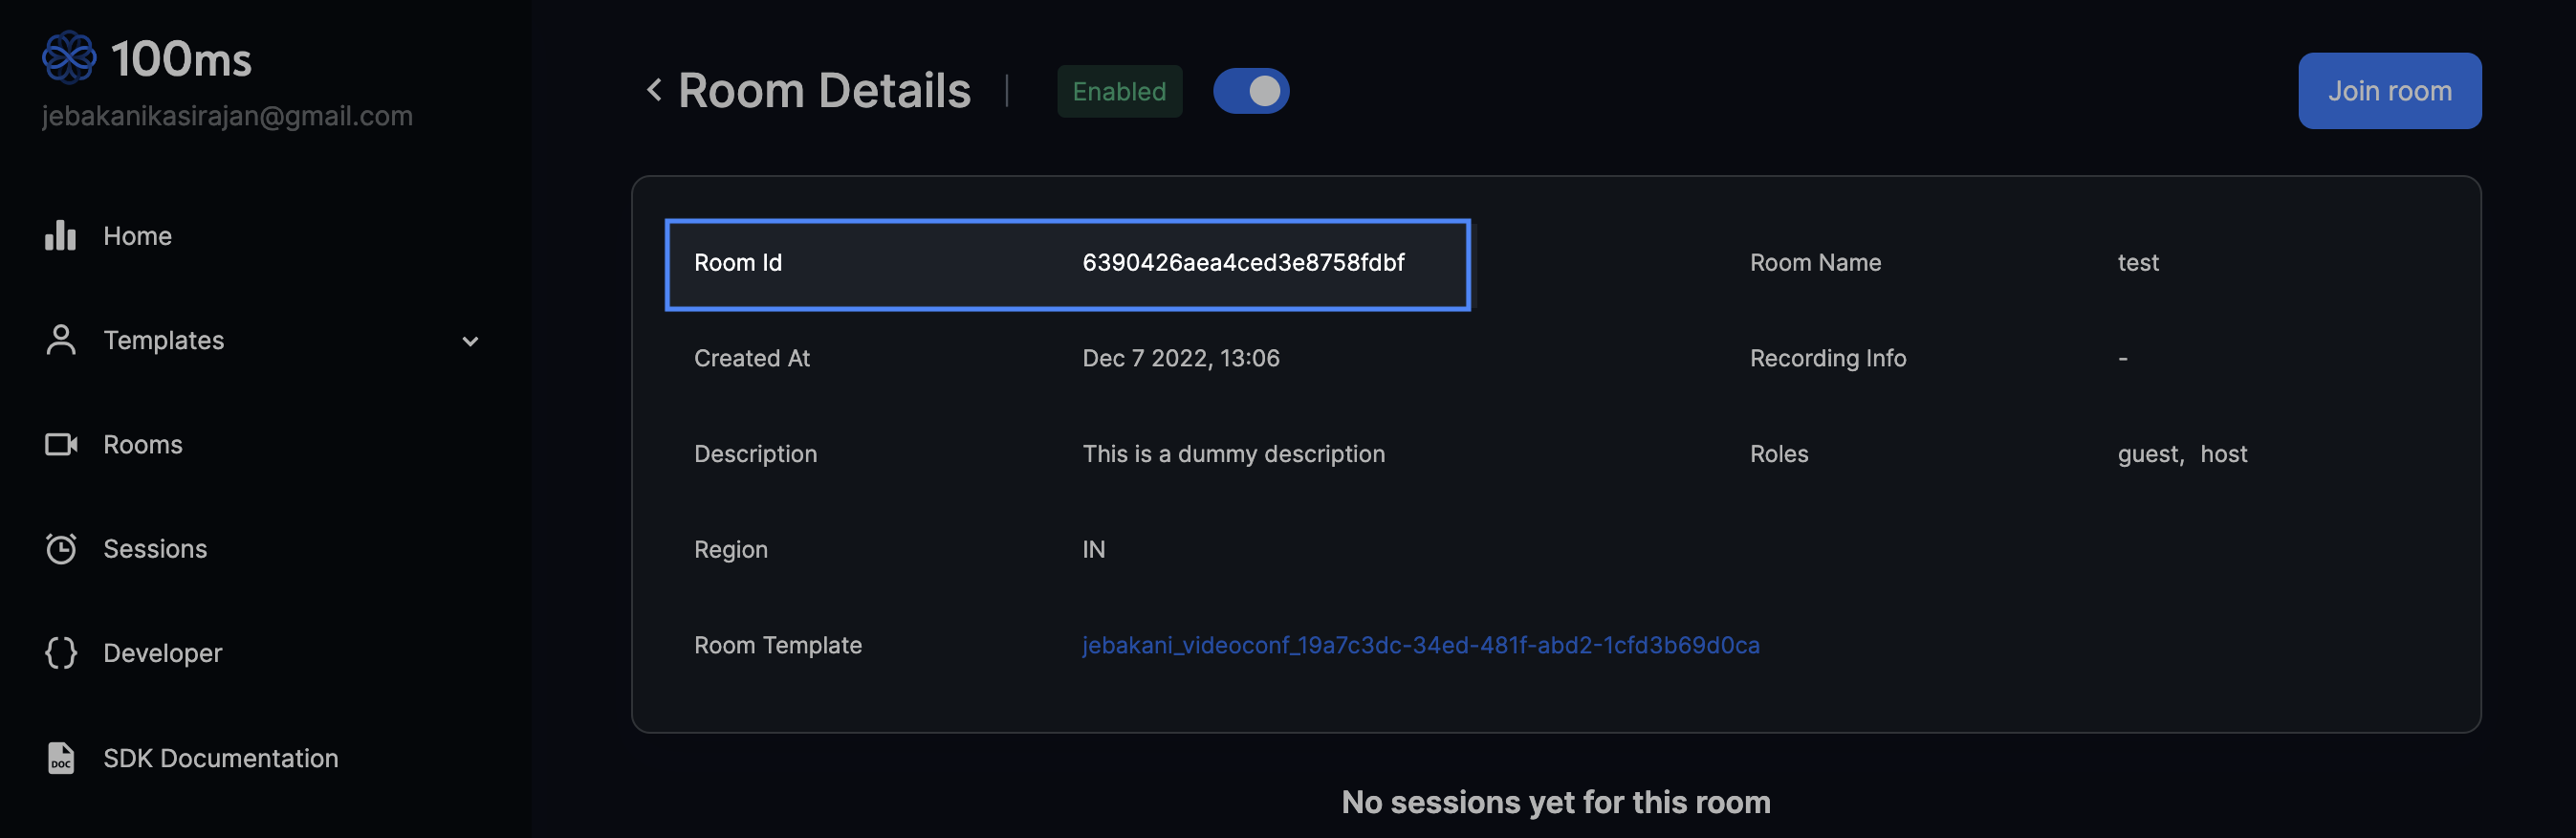Image resolution: width=2576 pixels, height=838 pixels.
Task: Click the SDK Documentation file icon
Action: [x=61, y=757]
